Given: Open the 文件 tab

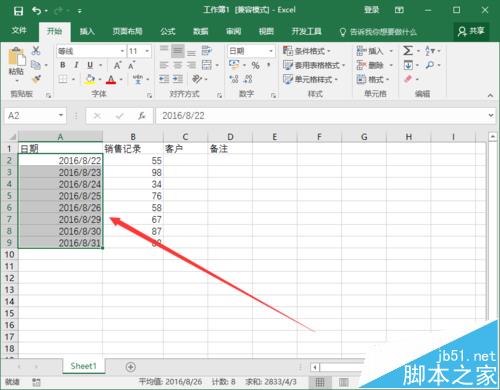Looking at the screenshot, I should 19,31.
